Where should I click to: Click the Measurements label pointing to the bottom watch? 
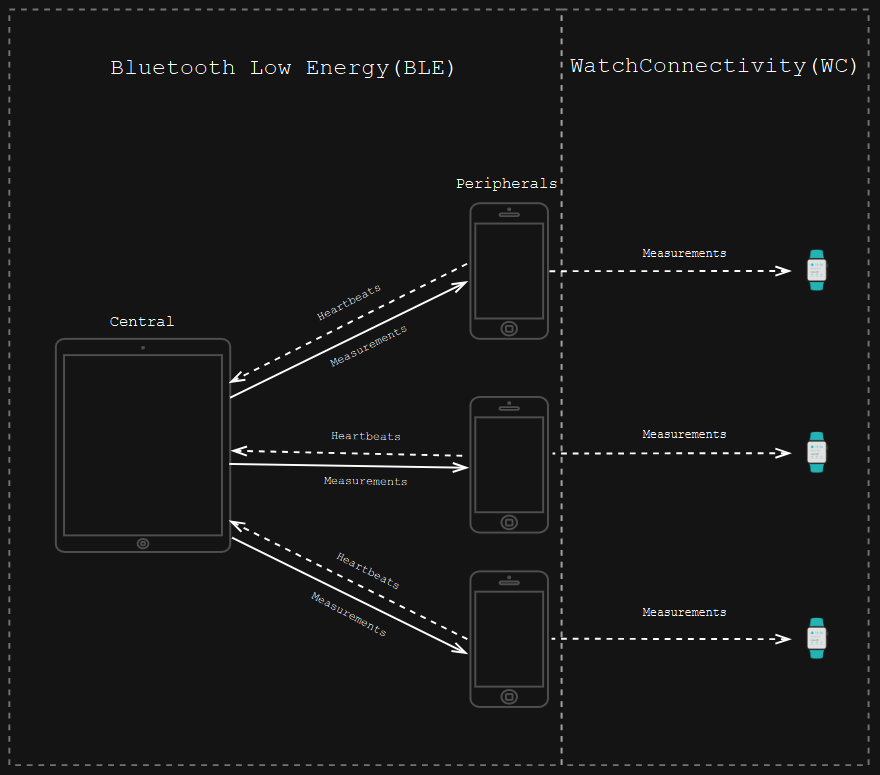point(684,612)
